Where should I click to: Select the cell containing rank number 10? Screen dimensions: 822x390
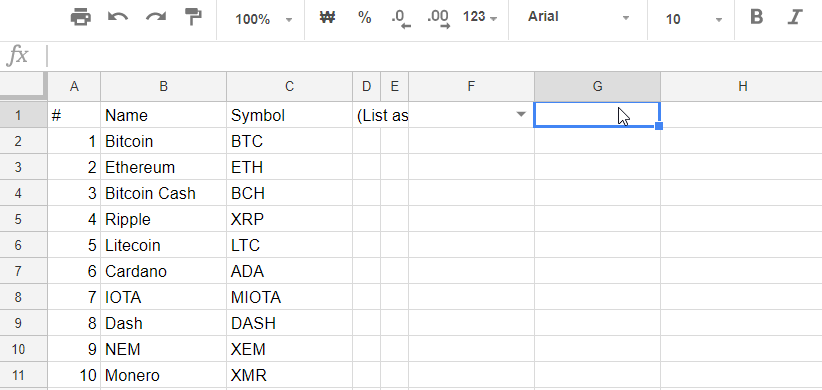pos(74,375)
